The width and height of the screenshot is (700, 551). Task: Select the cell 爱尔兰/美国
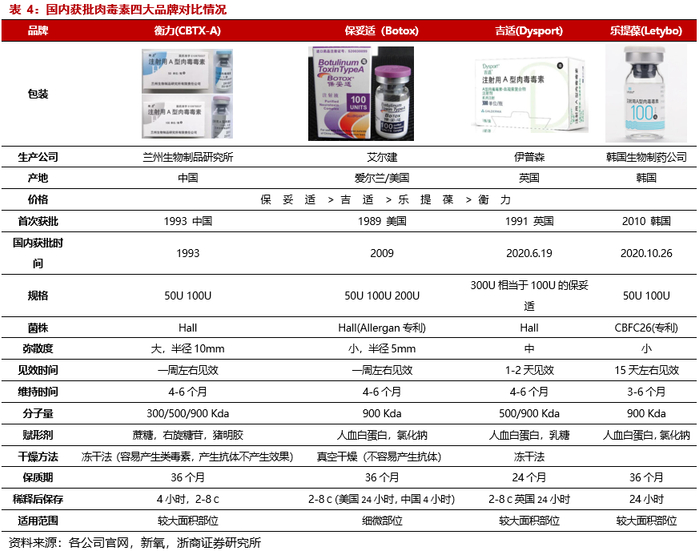point(382,178)
